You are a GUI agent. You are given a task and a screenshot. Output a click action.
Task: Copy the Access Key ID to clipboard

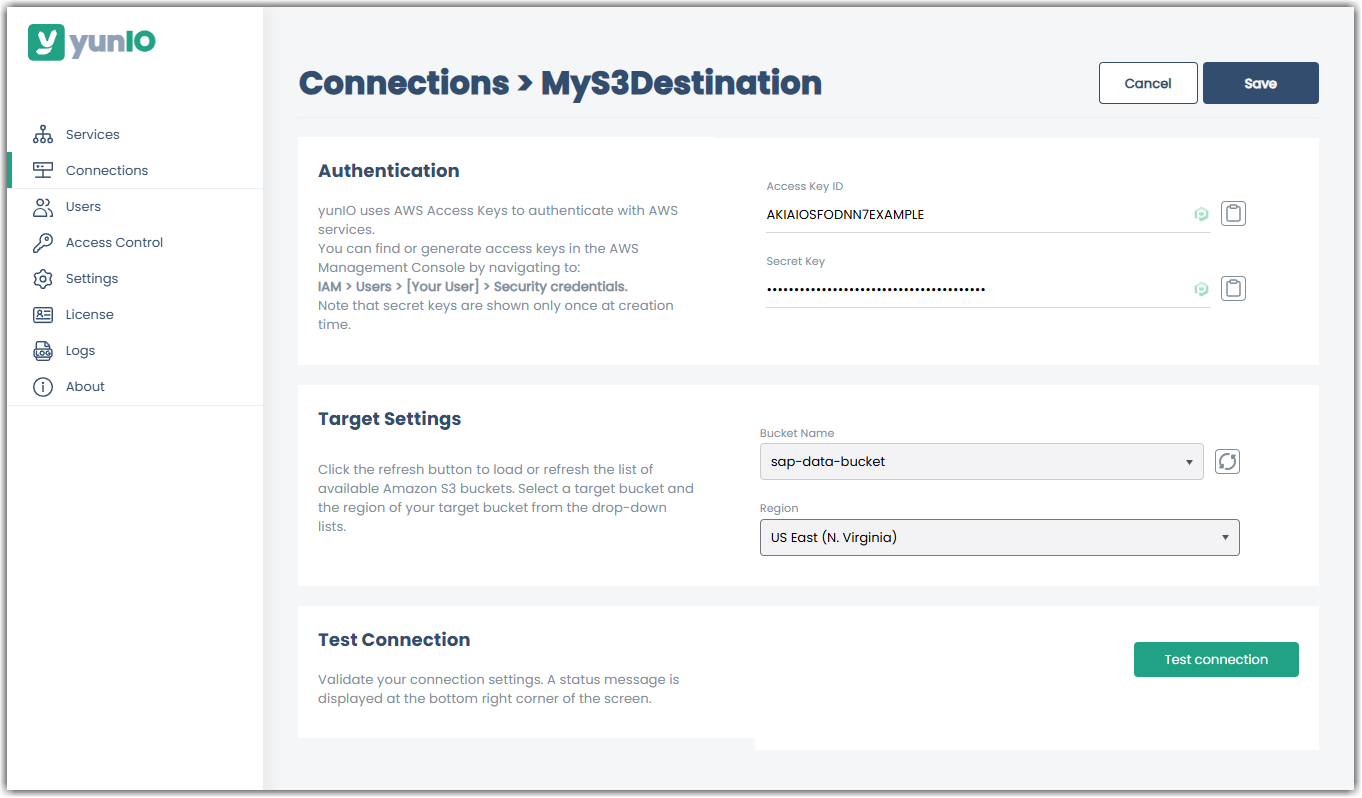(x=1233, y=213)
